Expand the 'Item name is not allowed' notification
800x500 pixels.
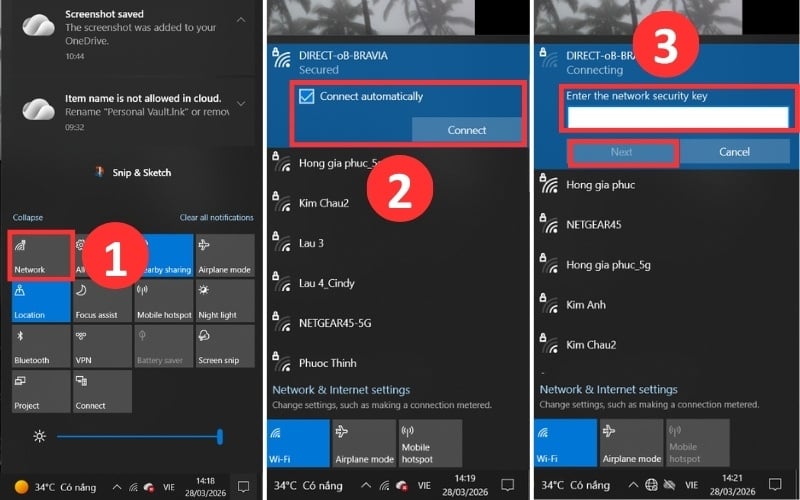pyautogui.click(x=241, y=102)
